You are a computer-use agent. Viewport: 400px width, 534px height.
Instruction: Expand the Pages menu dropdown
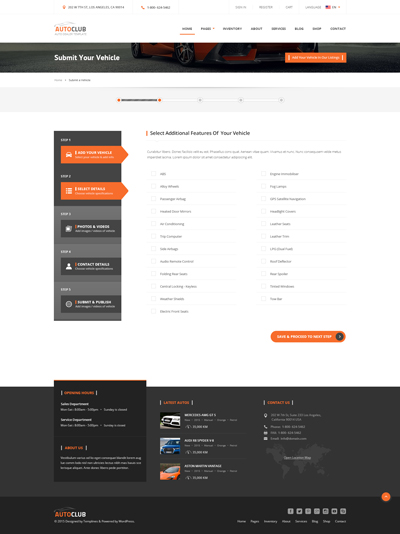[207, 29]
